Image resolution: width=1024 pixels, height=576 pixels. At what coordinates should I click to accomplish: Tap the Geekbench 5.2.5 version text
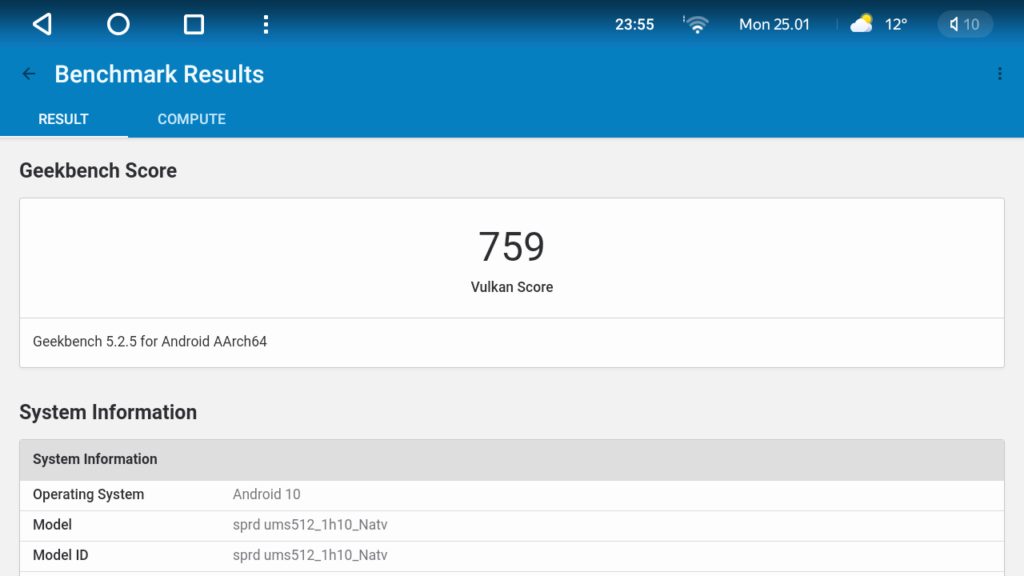pyautogui.click(x=150, y=342)
